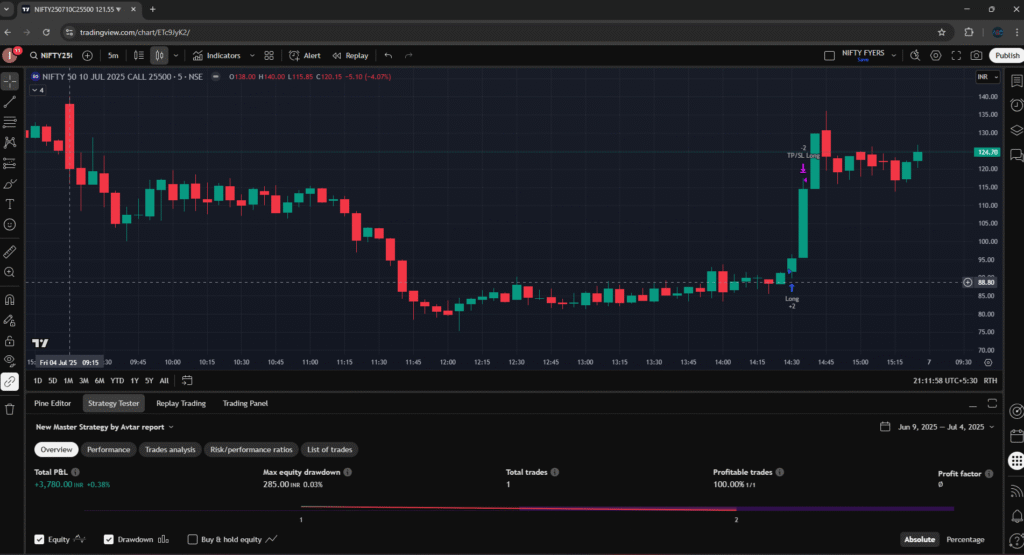Switch to the Trading Panel tab
The width and height of the screenshot is (1024, 555).
(245, 404)
